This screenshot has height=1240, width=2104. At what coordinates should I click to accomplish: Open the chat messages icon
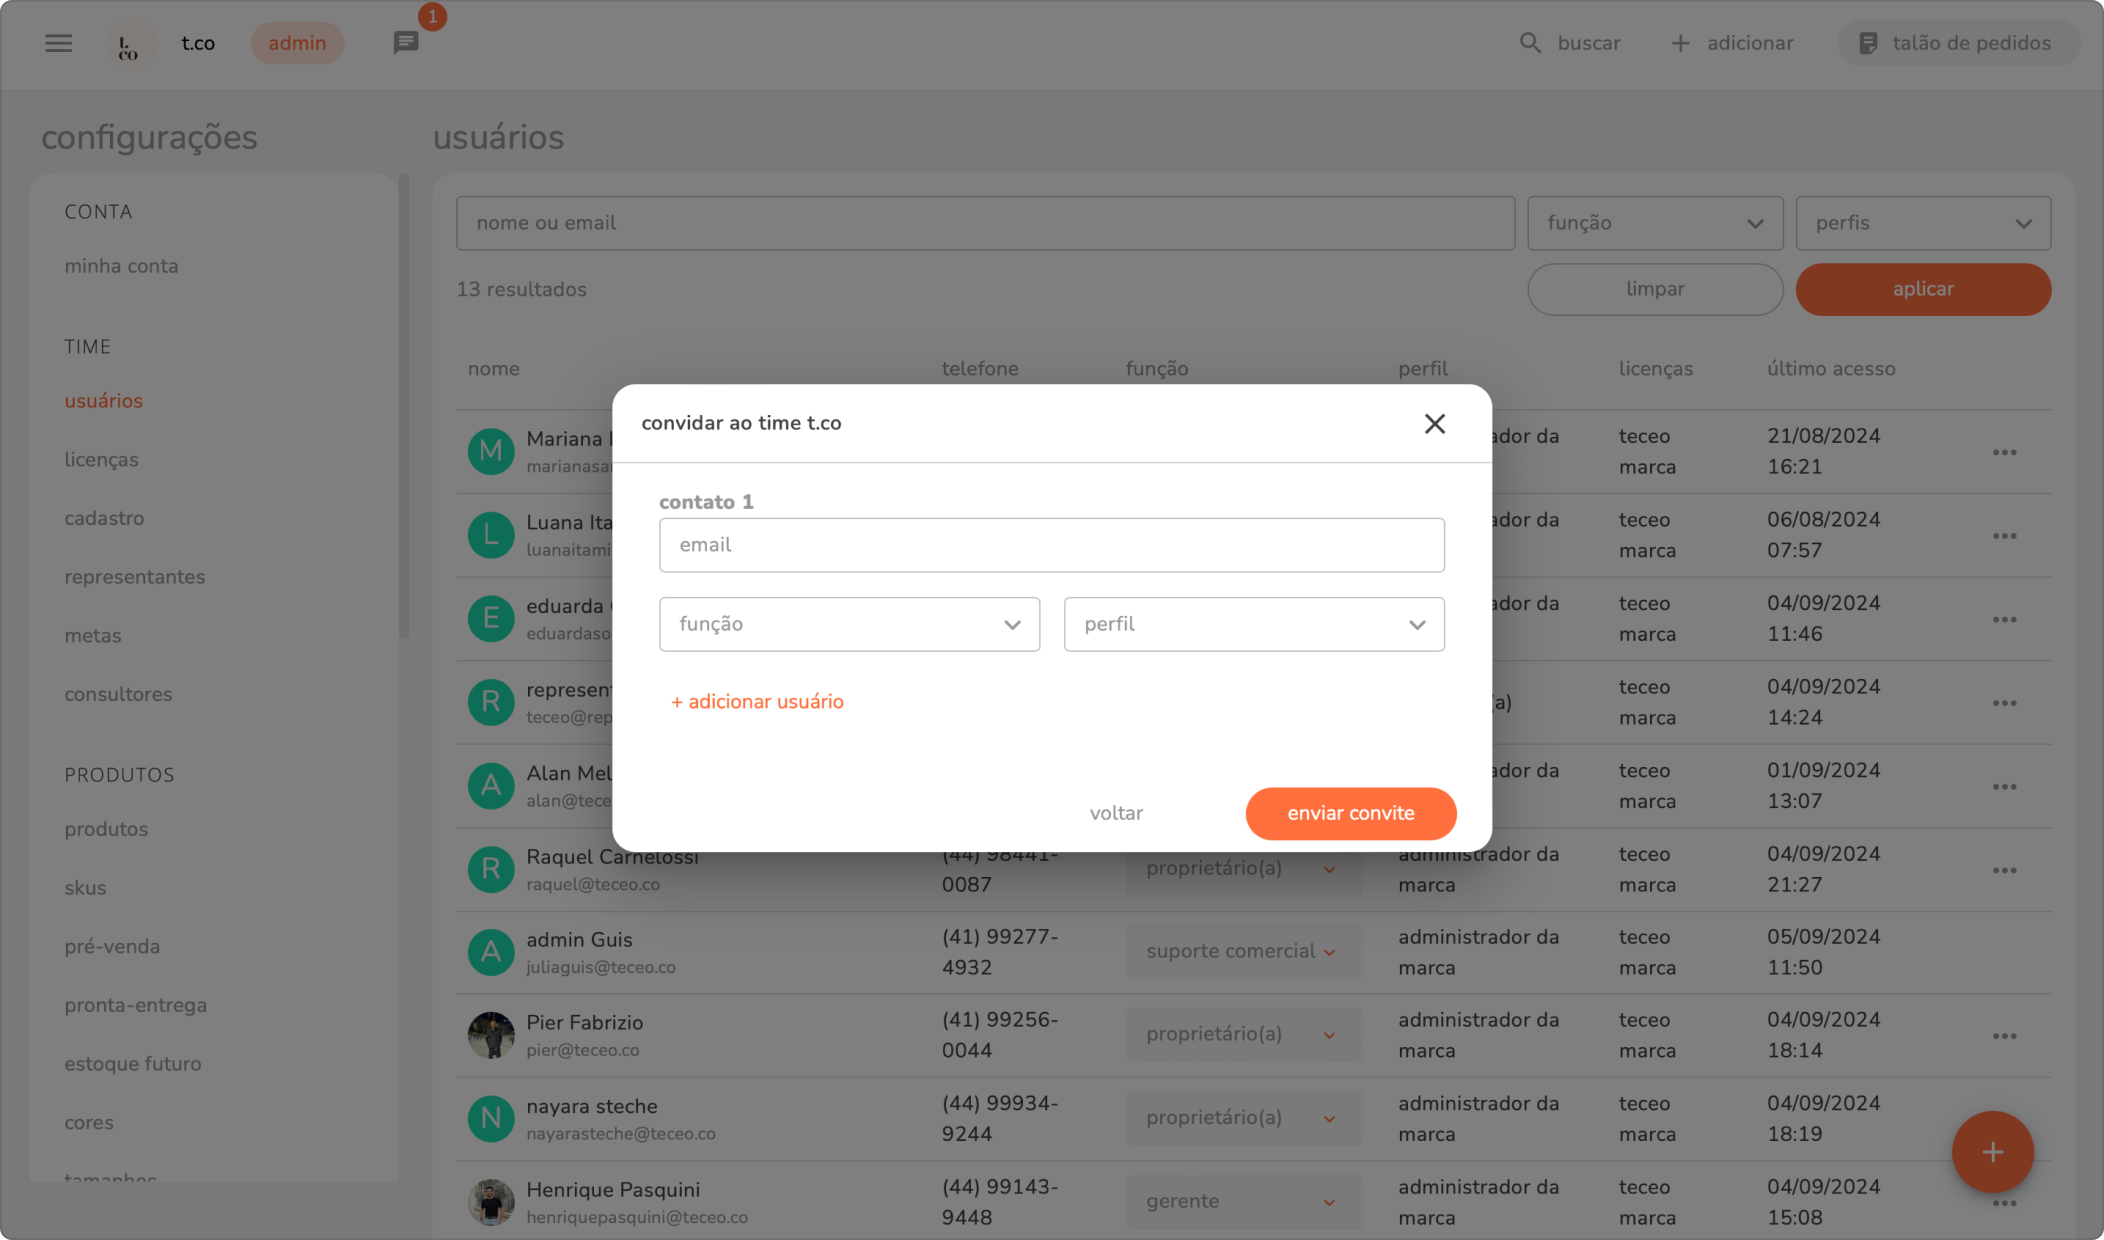405,43
